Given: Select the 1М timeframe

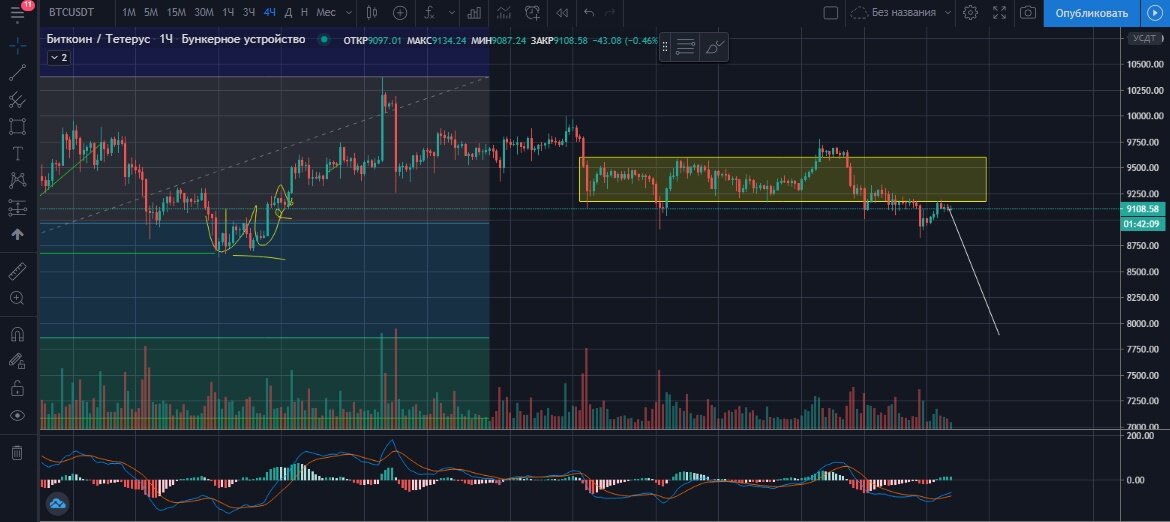Looking at the screenshot, I should click(128, 13).
